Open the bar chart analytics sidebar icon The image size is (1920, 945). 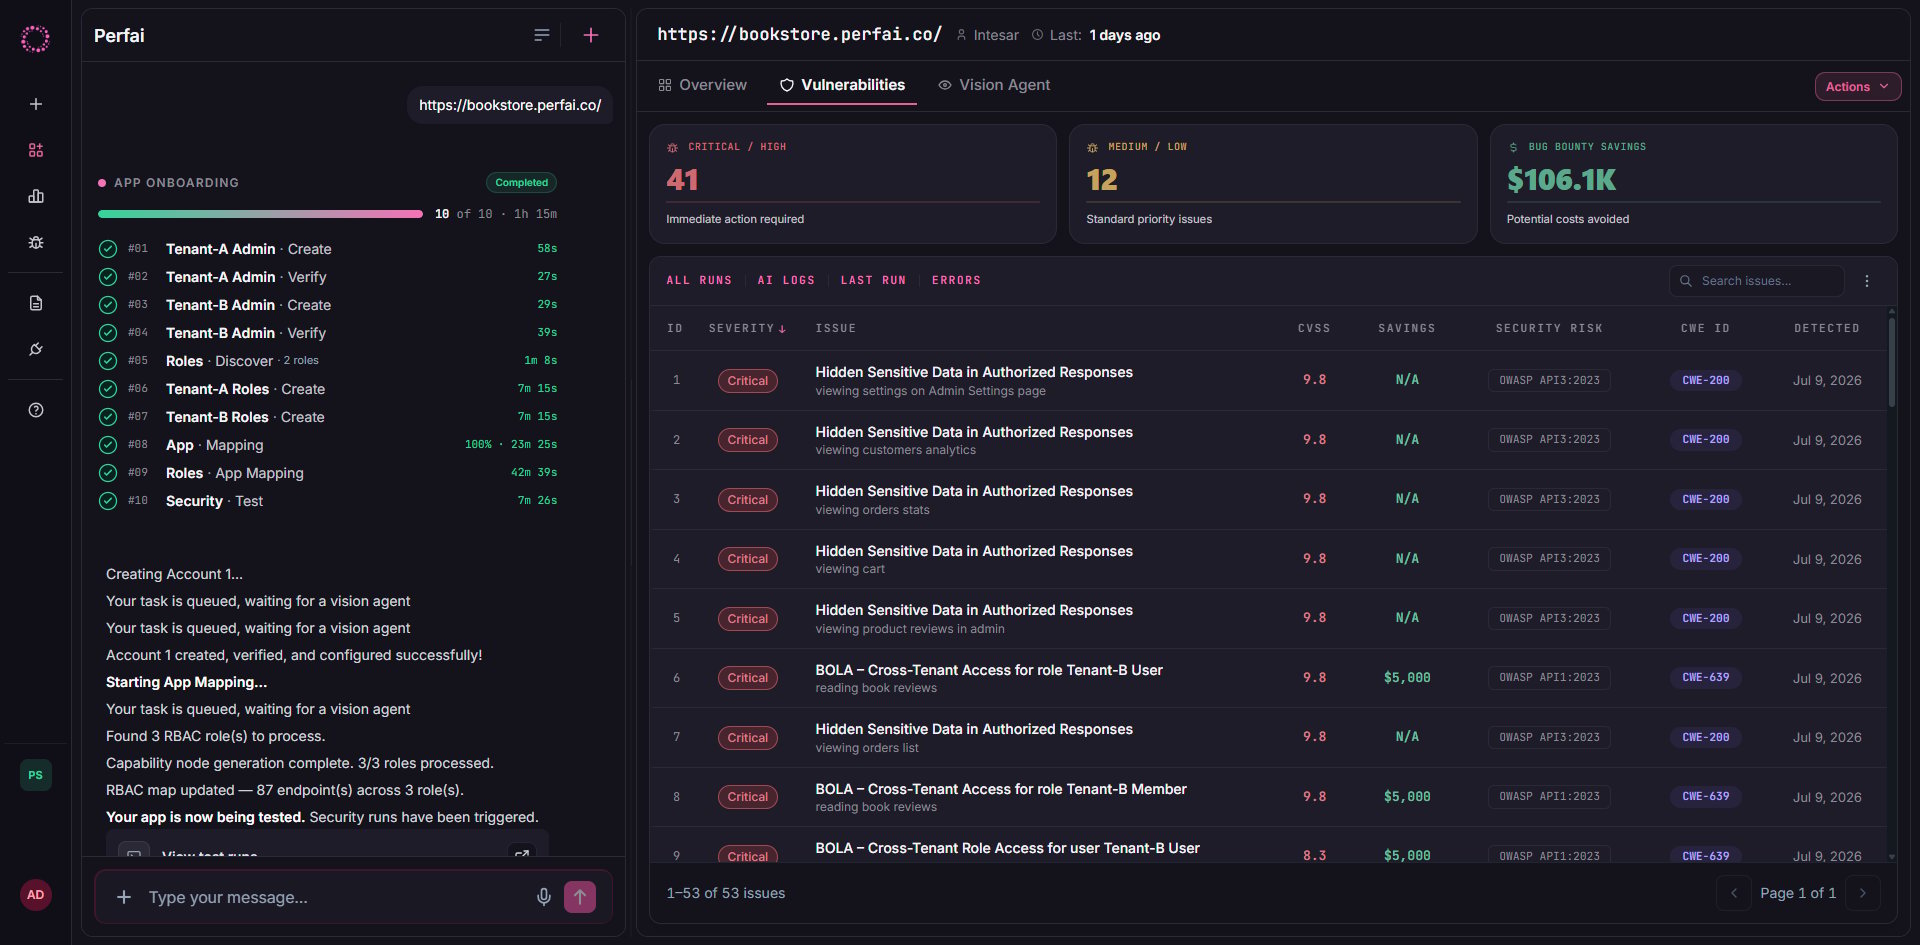point(36,196)
